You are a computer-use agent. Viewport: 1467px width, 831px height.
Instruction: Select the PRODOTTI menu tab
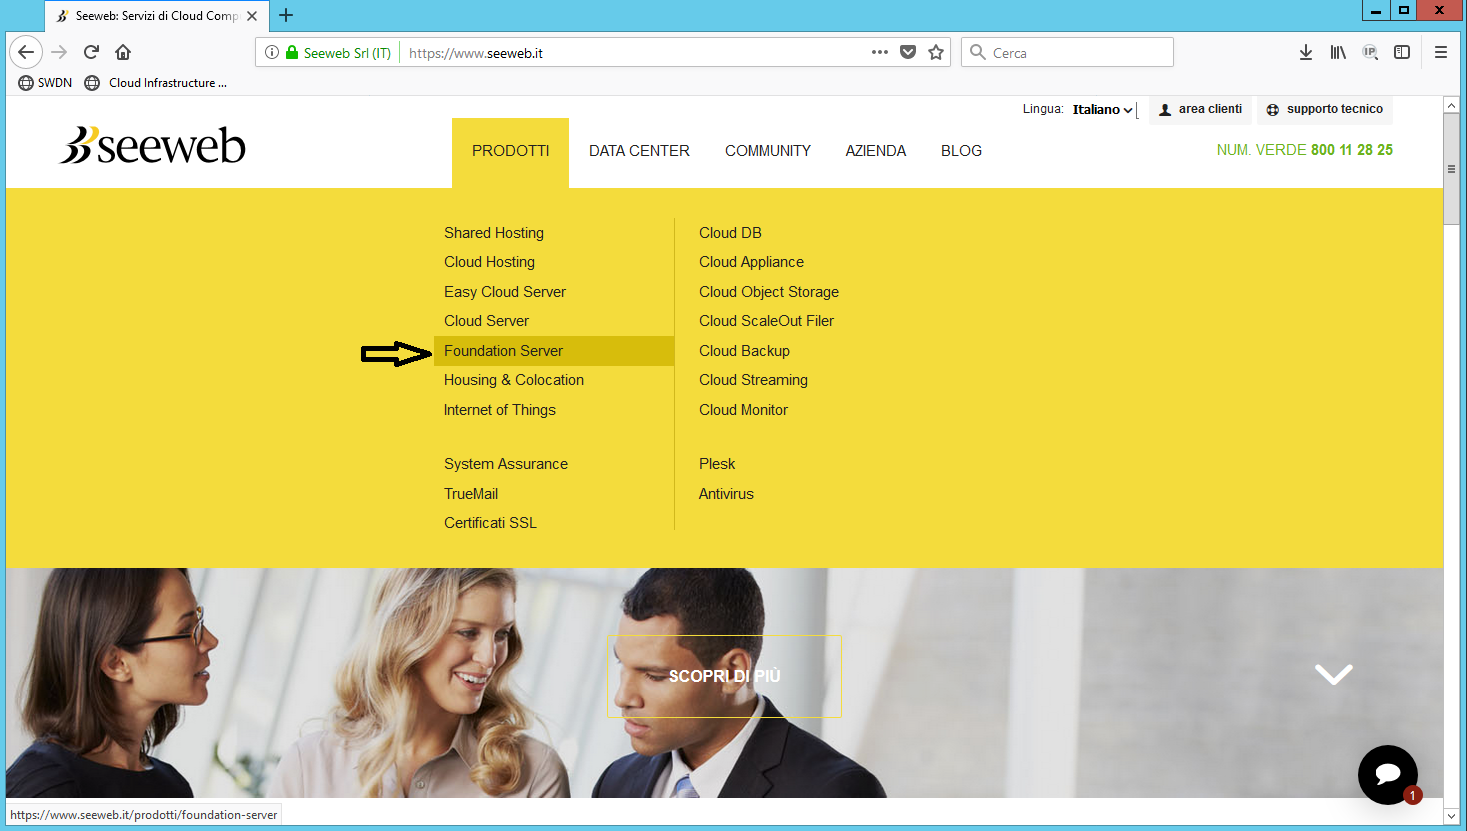(511, 152)
